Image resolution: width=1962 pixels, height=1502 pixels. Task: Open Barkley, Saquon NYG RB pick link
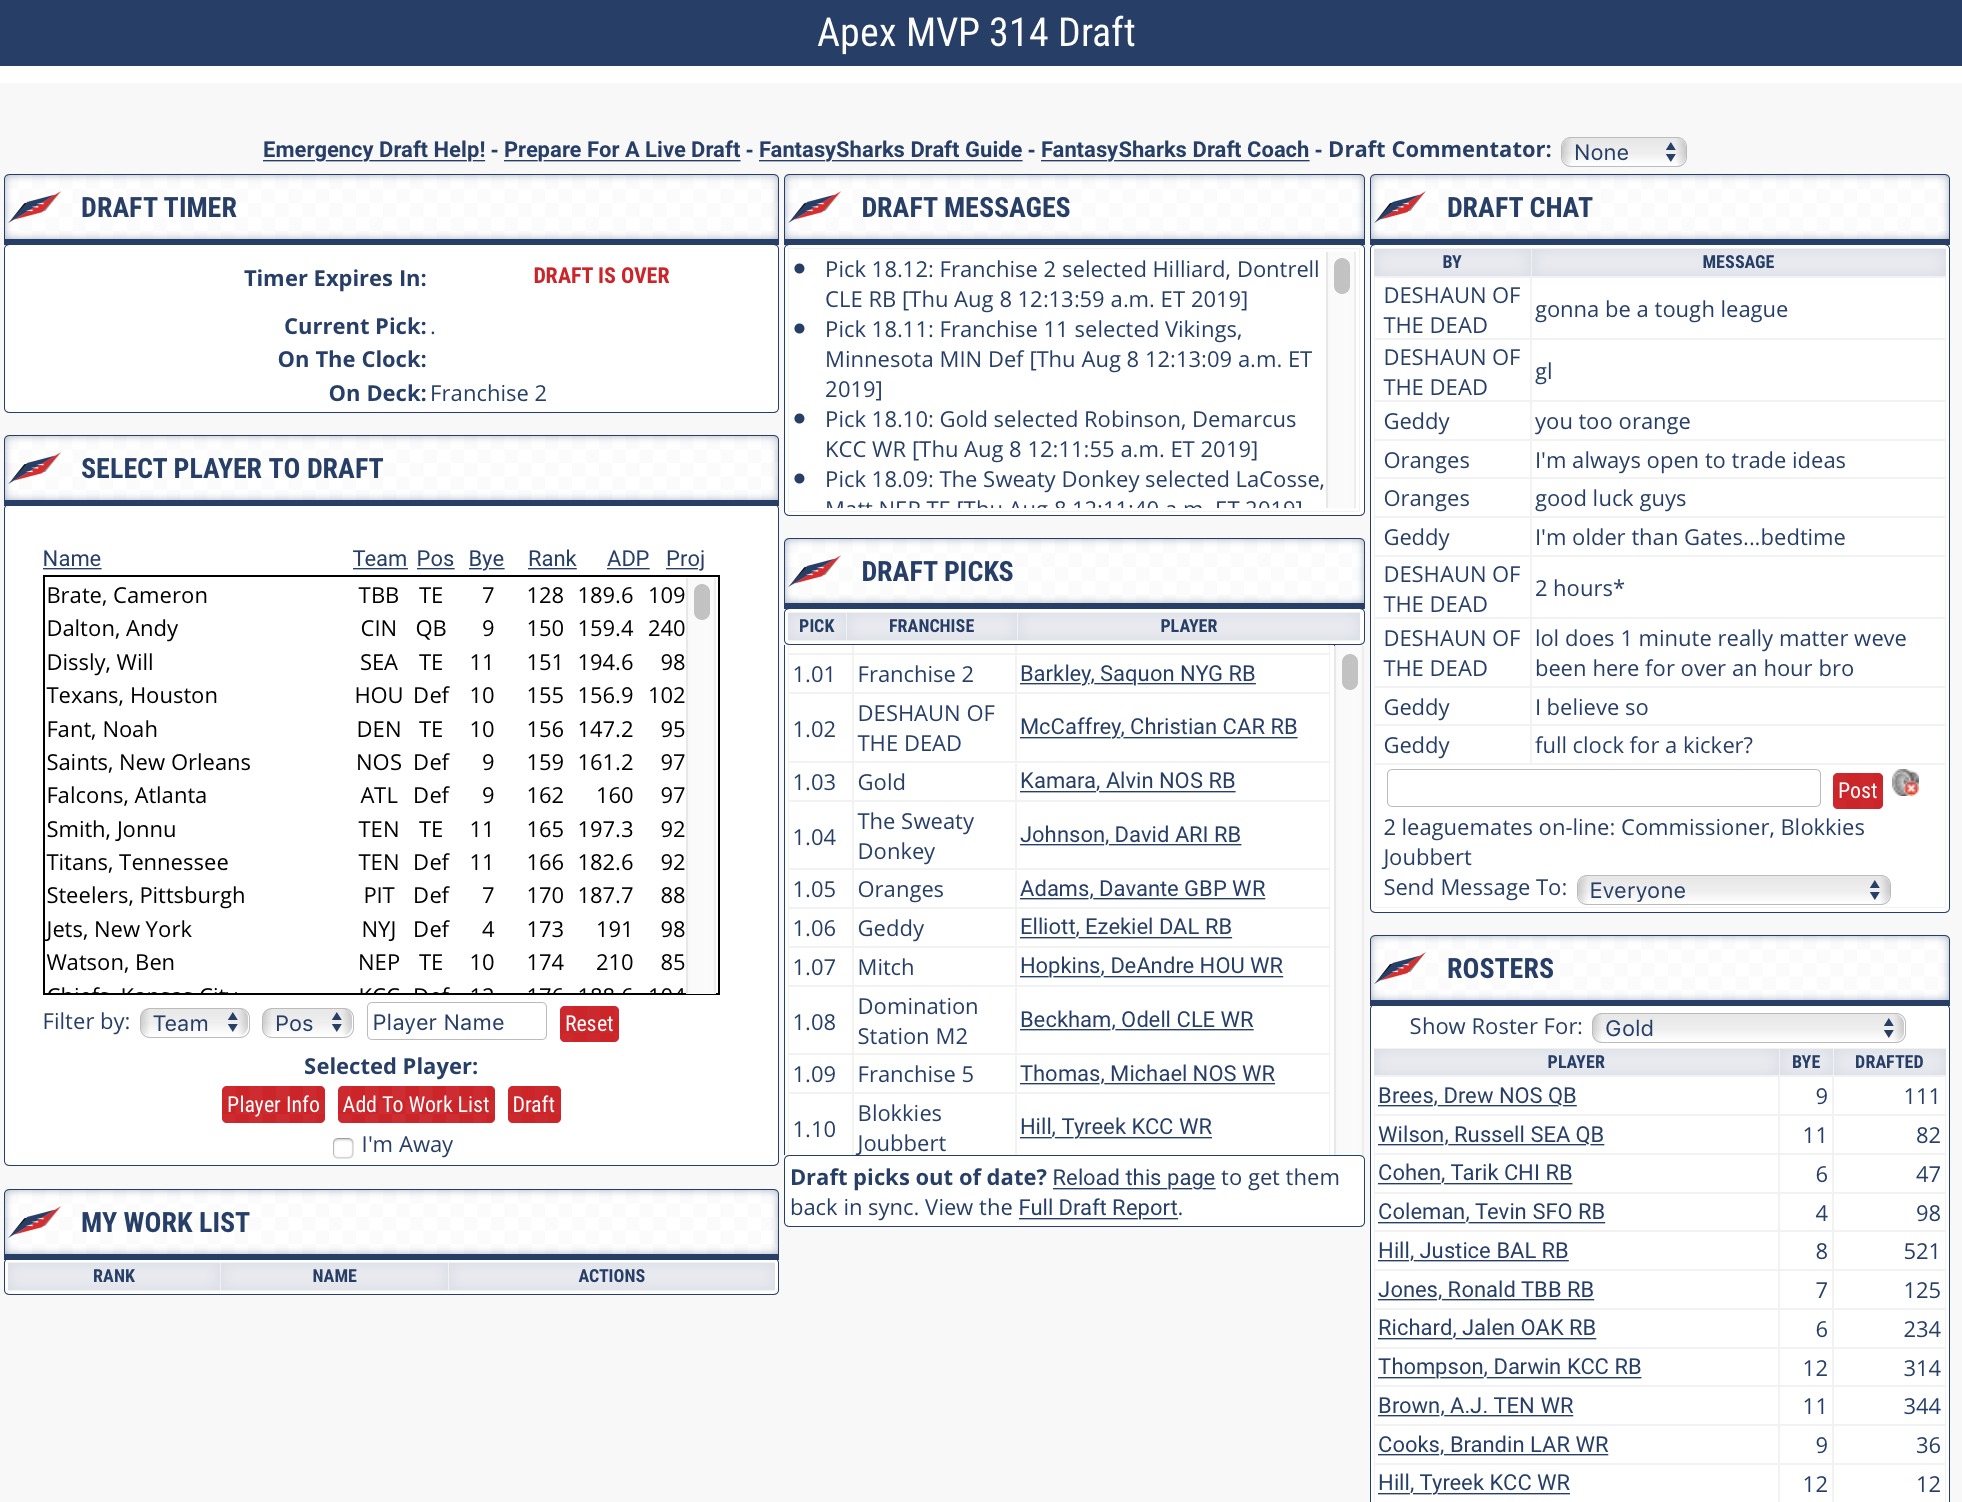pos(1137,674)
